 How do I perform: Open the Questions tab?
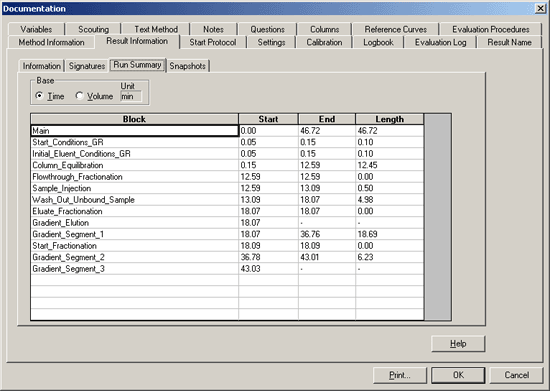pyautogui.click(x=267, y=29)
